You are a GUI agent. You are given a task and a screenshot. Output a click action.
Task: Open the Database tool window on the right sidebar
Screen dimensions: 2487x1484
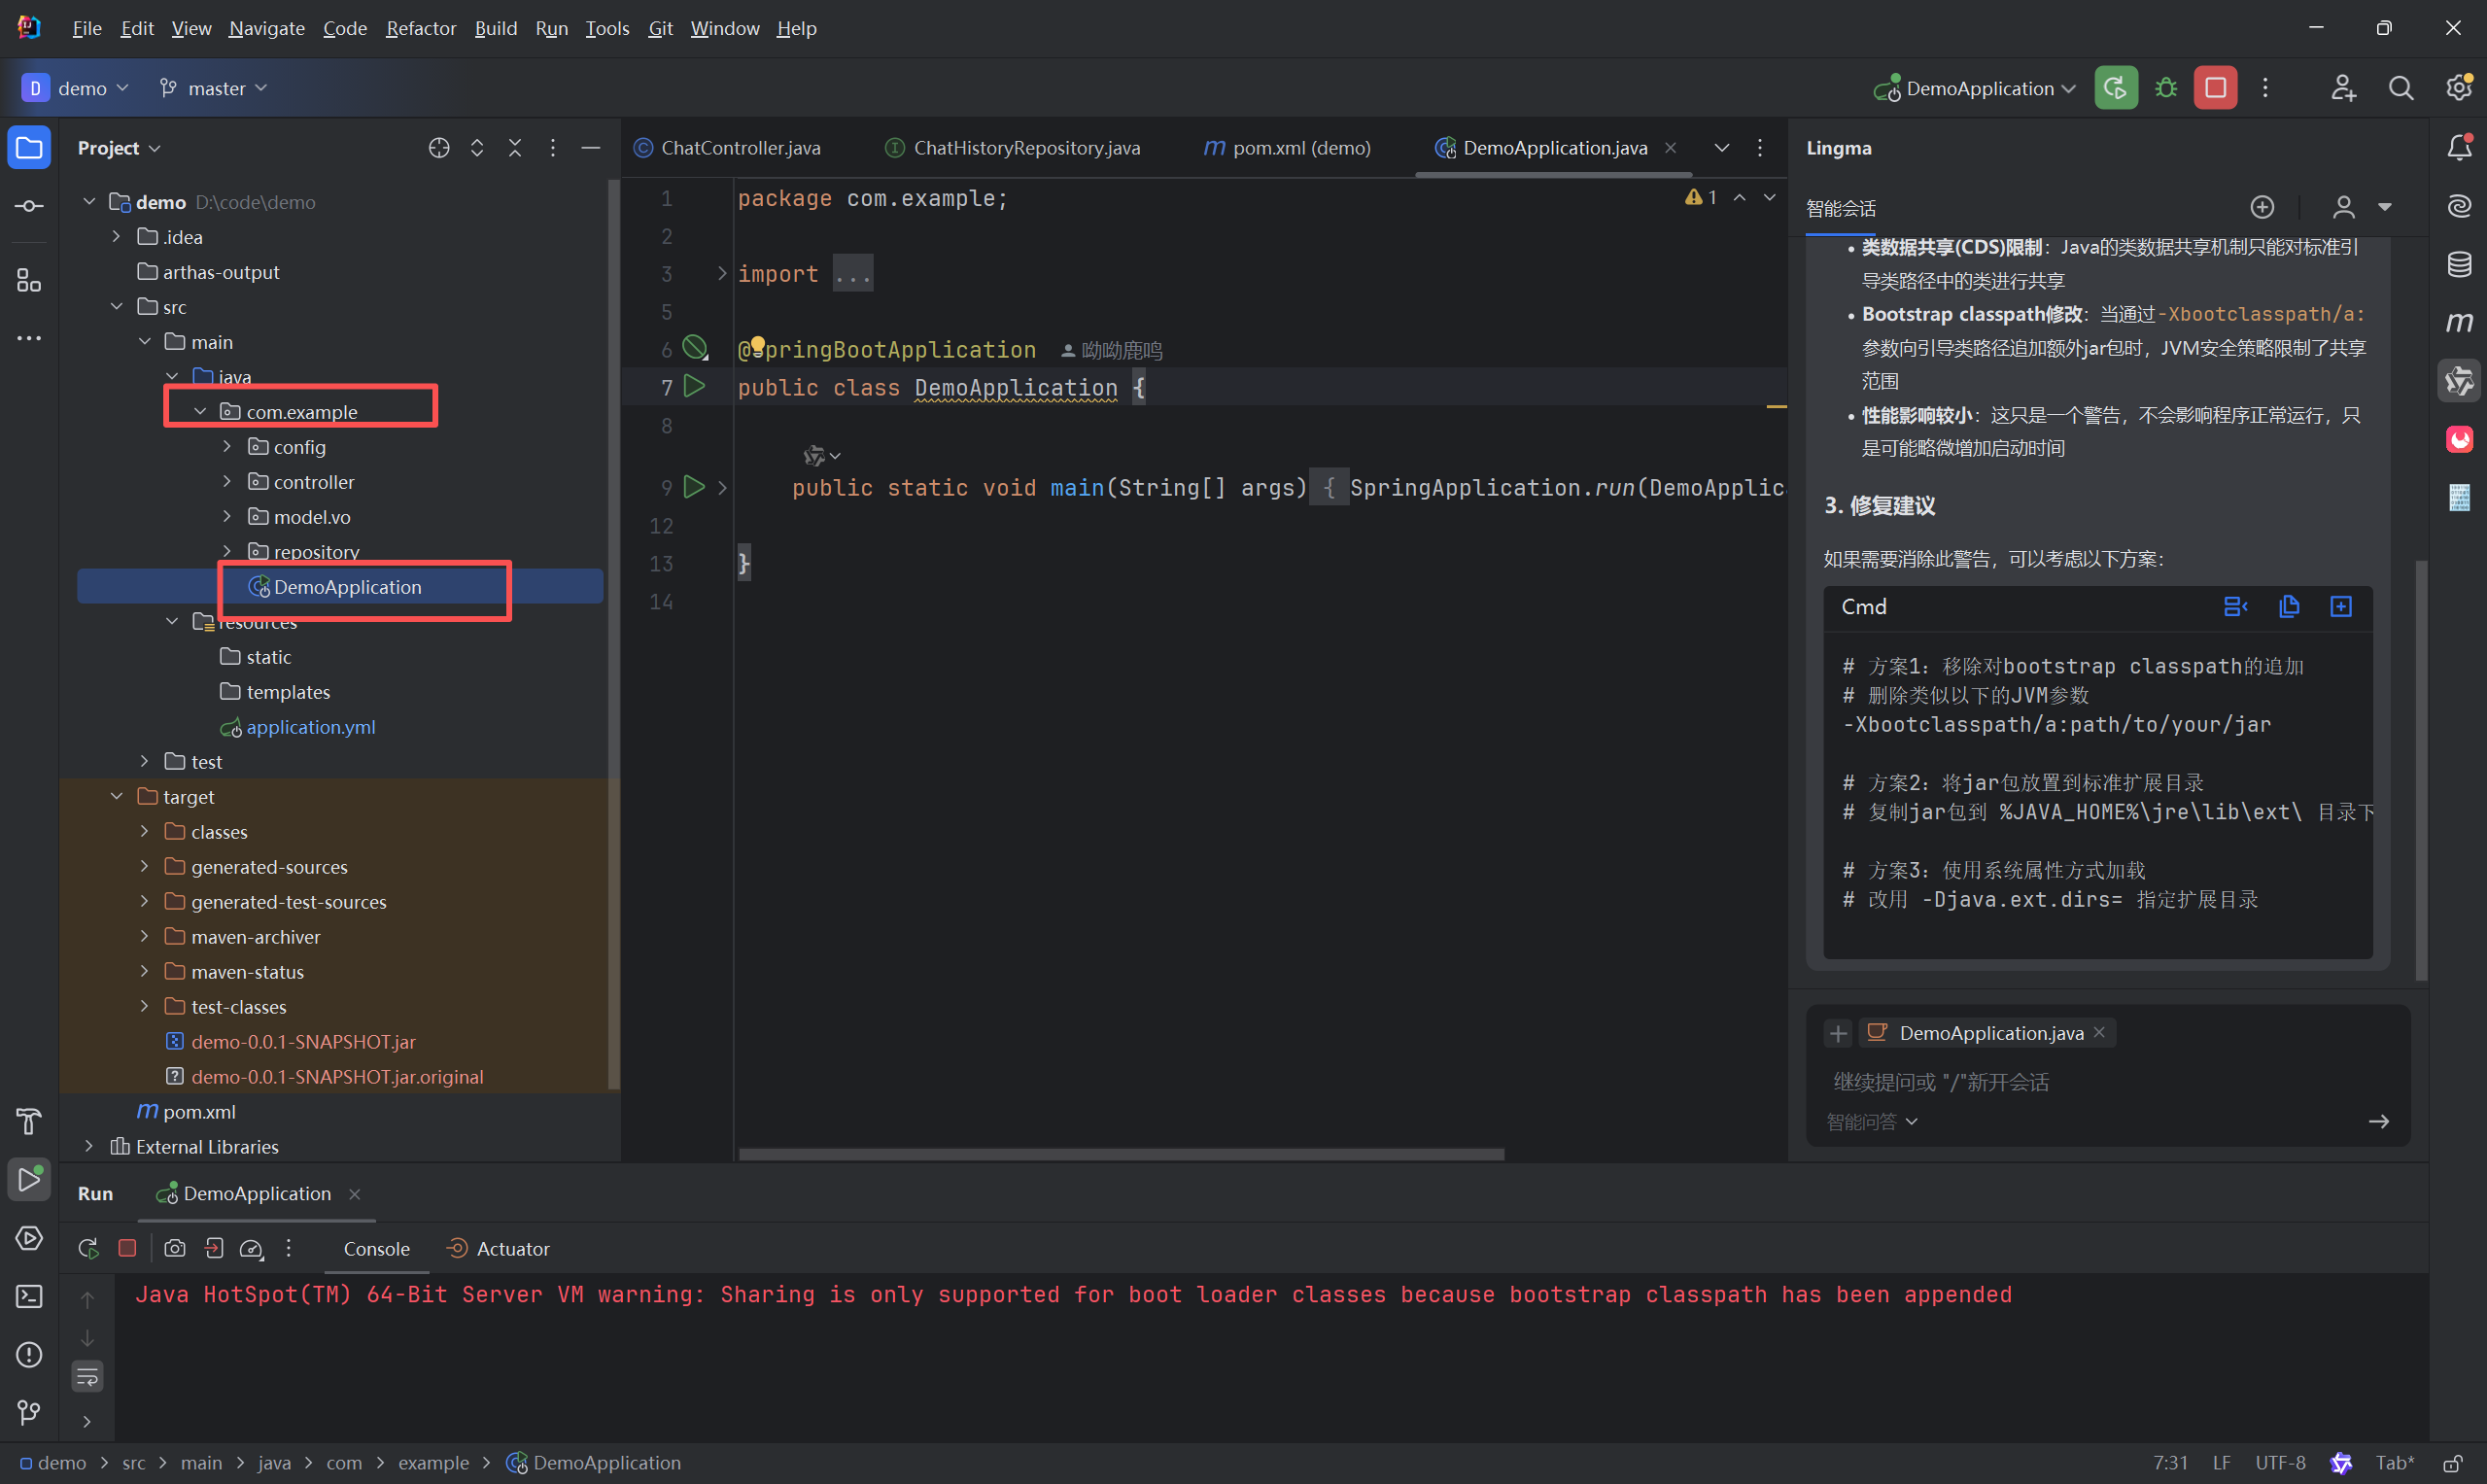pos(2459,264)
